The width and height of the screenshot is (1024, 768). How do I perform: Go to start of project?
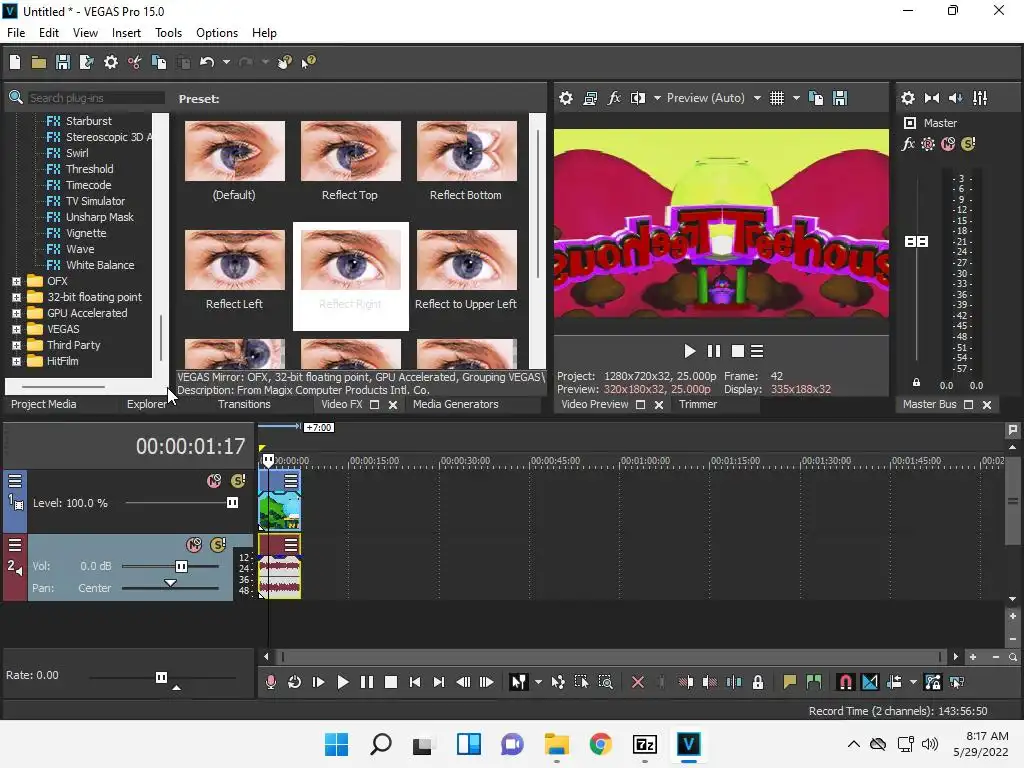coord(415,682)
